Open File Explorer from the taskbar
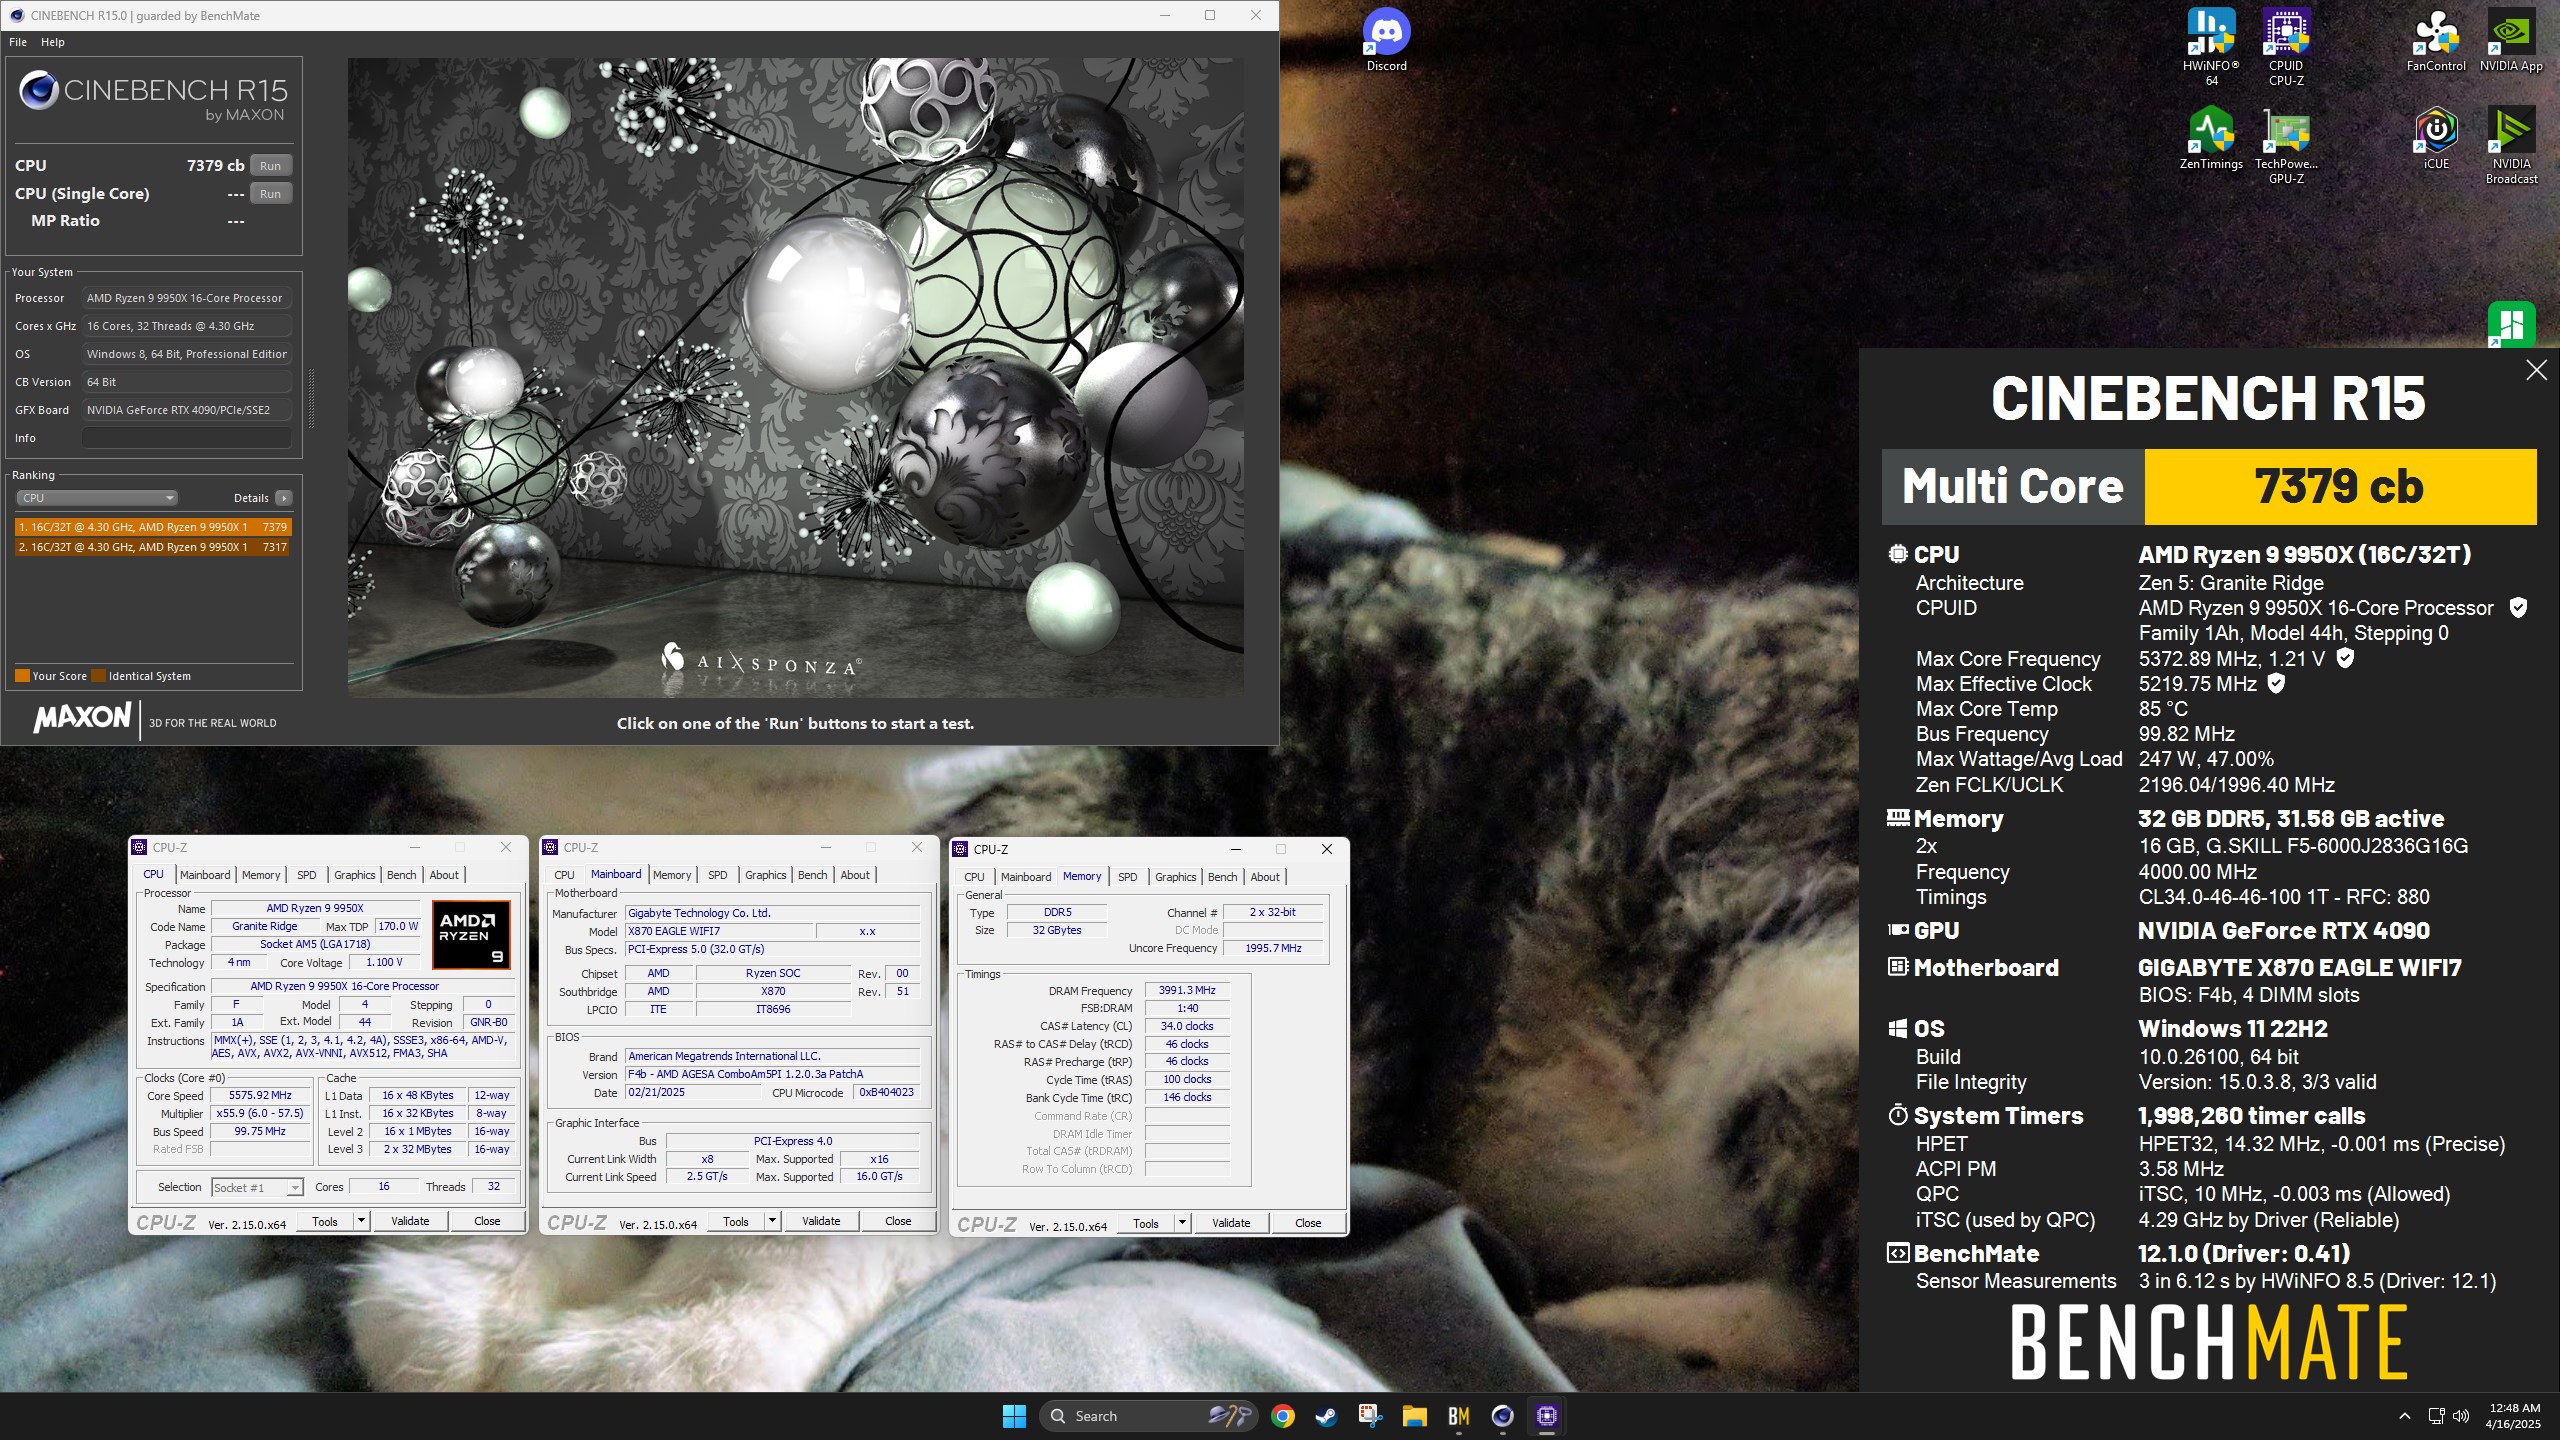The width and height of the screenshot is (2560, 1440). tap(1414, 1416)
